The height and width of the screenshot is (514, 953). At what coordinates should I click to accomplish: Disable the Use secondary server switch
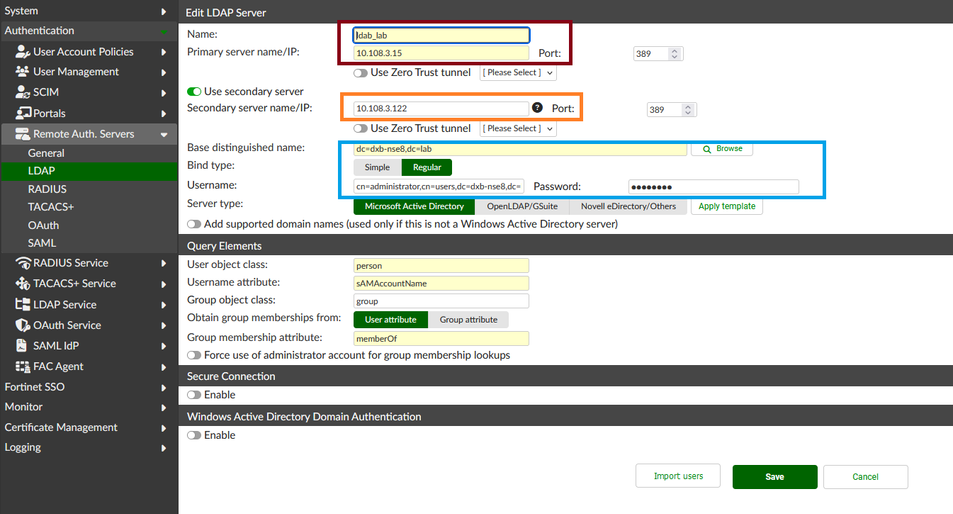194,92
